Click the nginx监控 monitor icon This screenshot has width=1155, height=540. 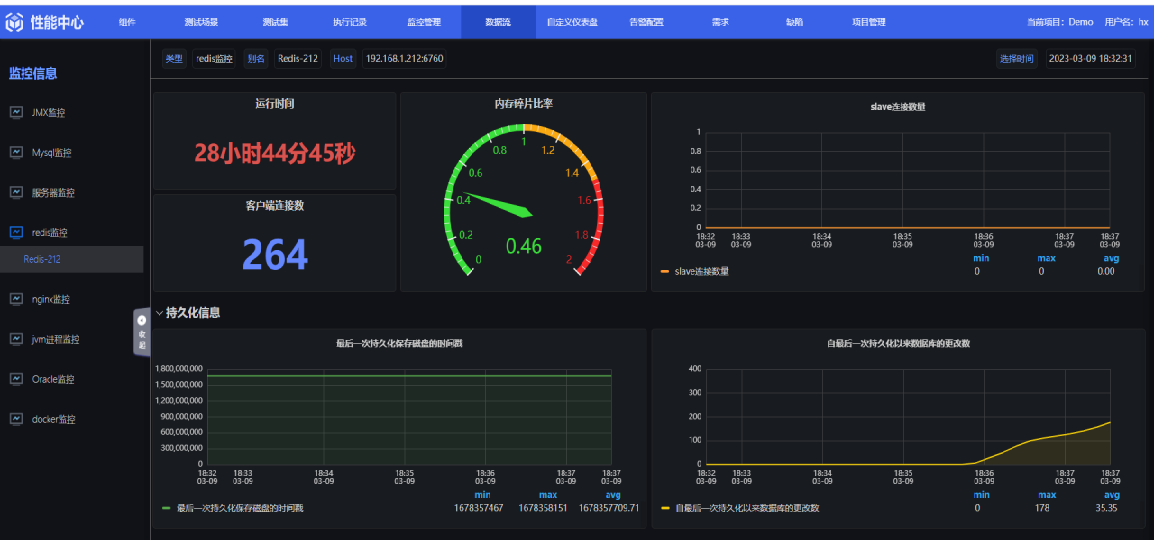16,299
